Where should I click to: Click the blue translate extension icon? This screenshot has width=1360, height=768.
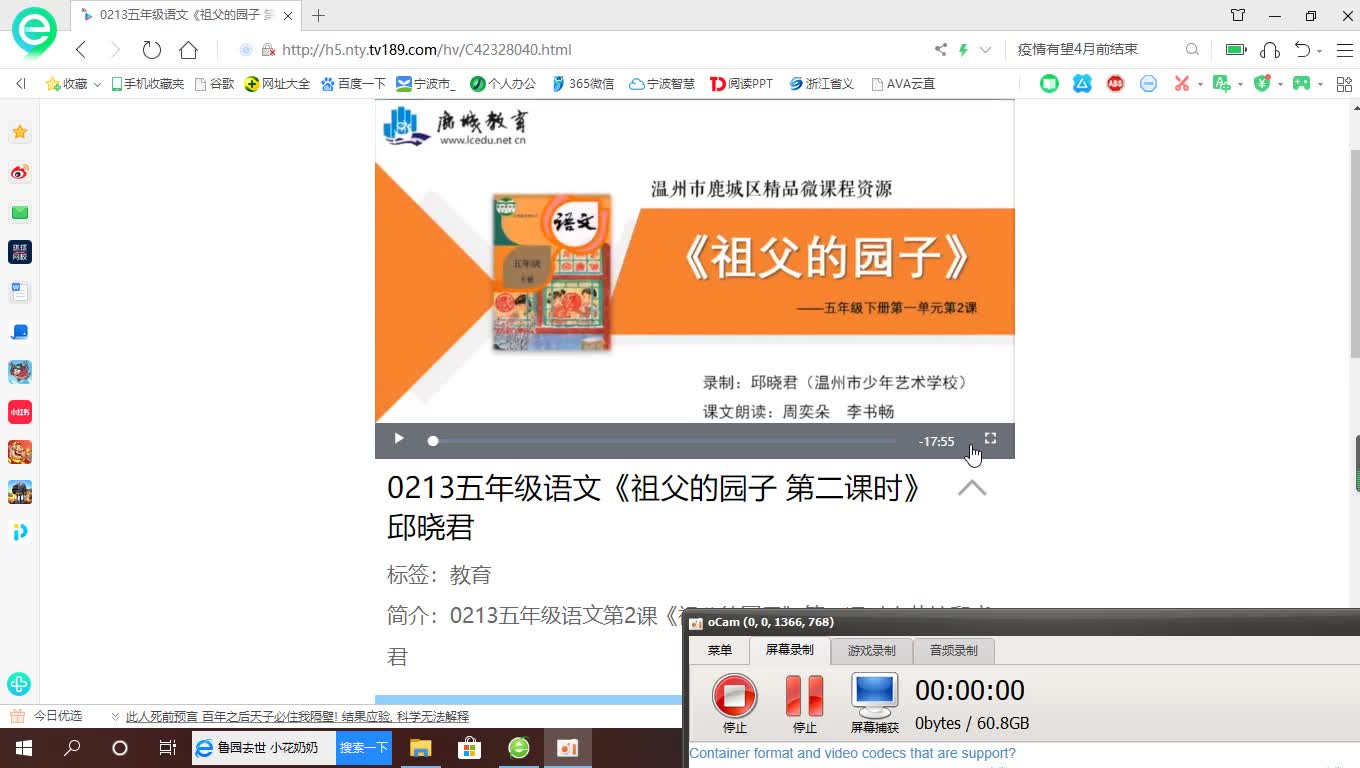coord(1082,84)
